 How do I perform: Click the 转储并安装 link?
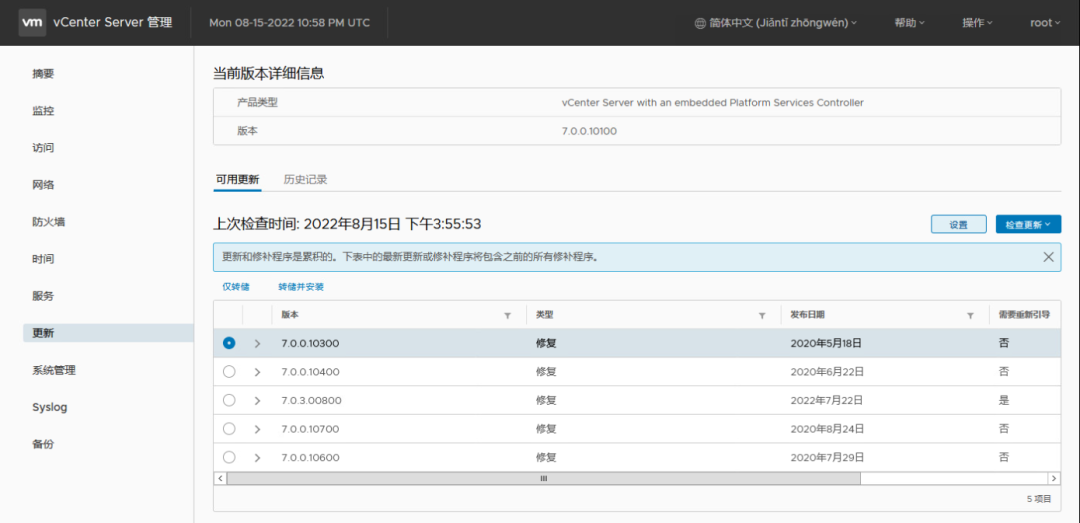coord(301,287)
